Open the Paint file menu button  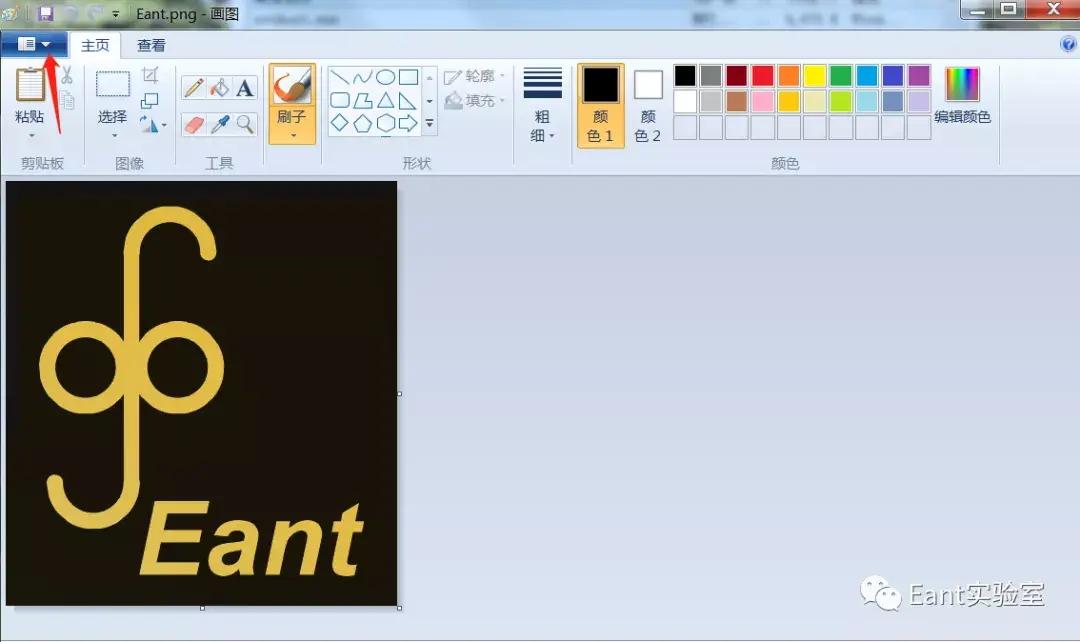tap(34, 45)
